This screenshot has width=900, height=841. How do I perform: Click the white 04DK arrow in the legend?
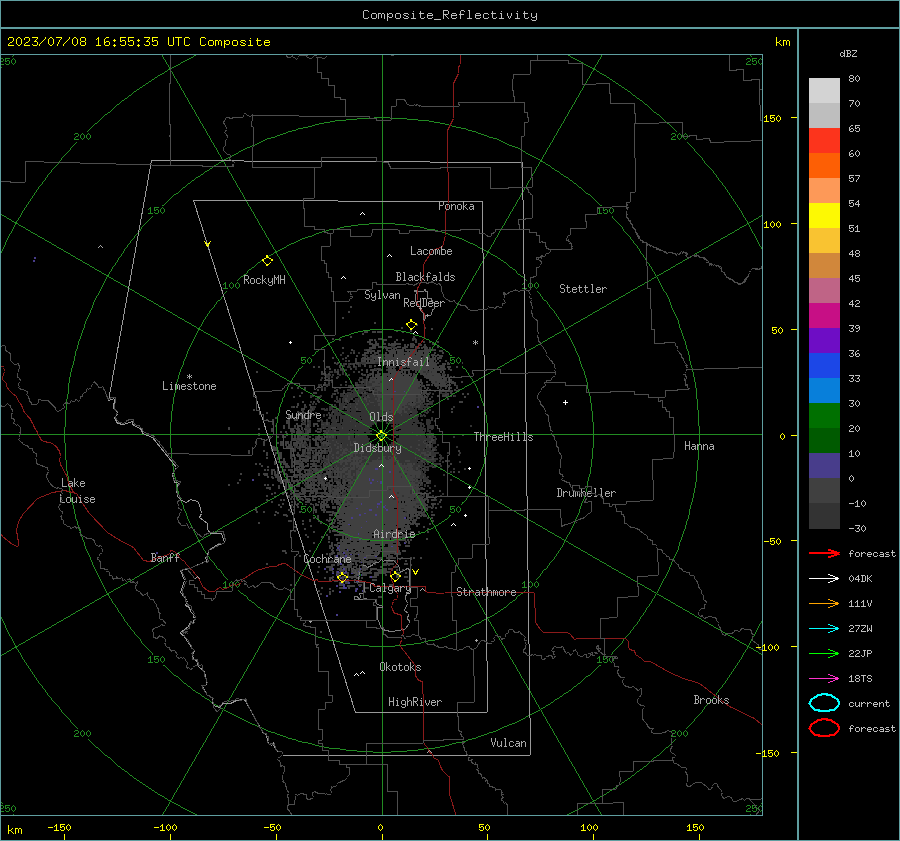point(824,578)
